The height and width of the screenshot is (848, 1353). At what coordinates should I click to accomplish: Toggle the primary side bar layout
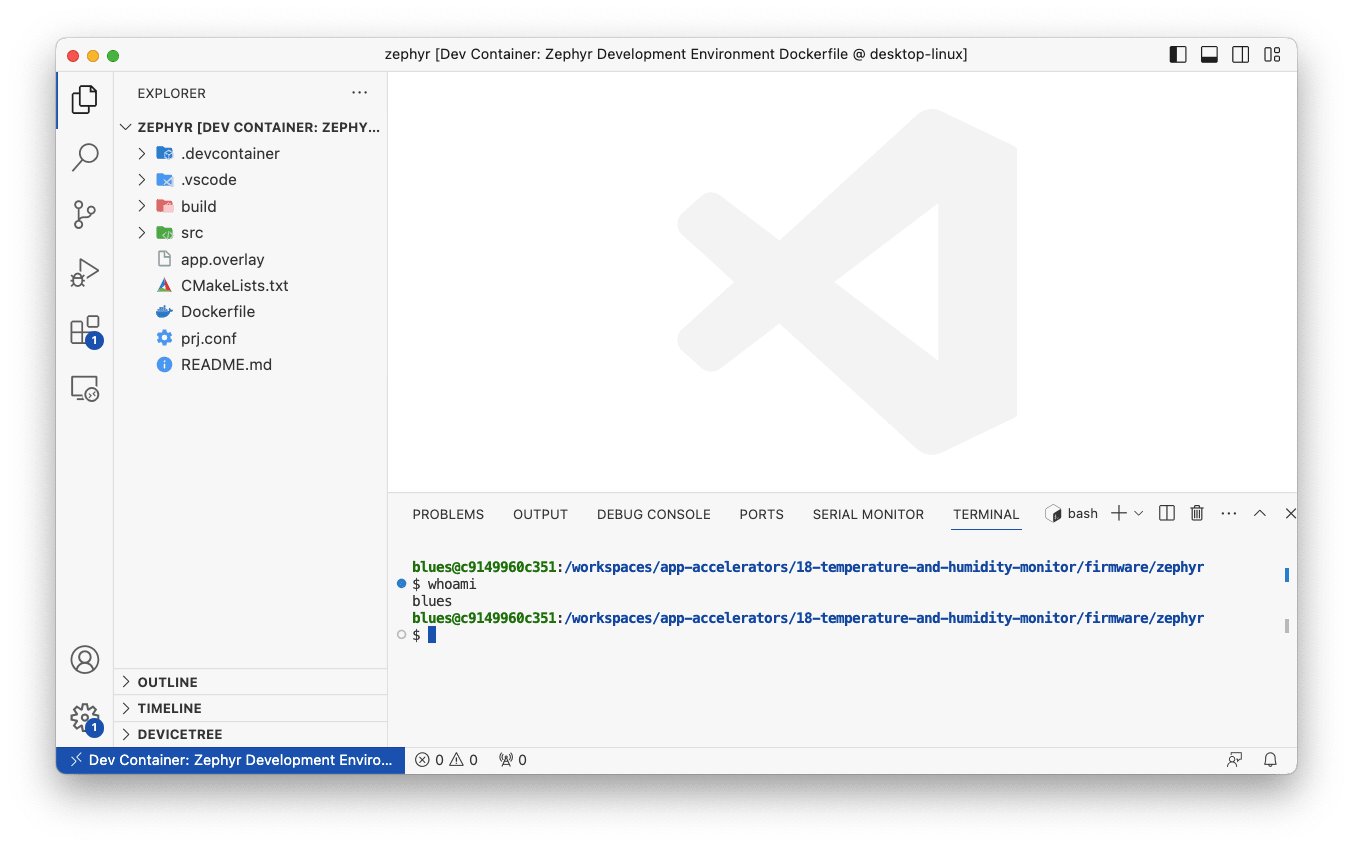click(x=1178, y=55)
